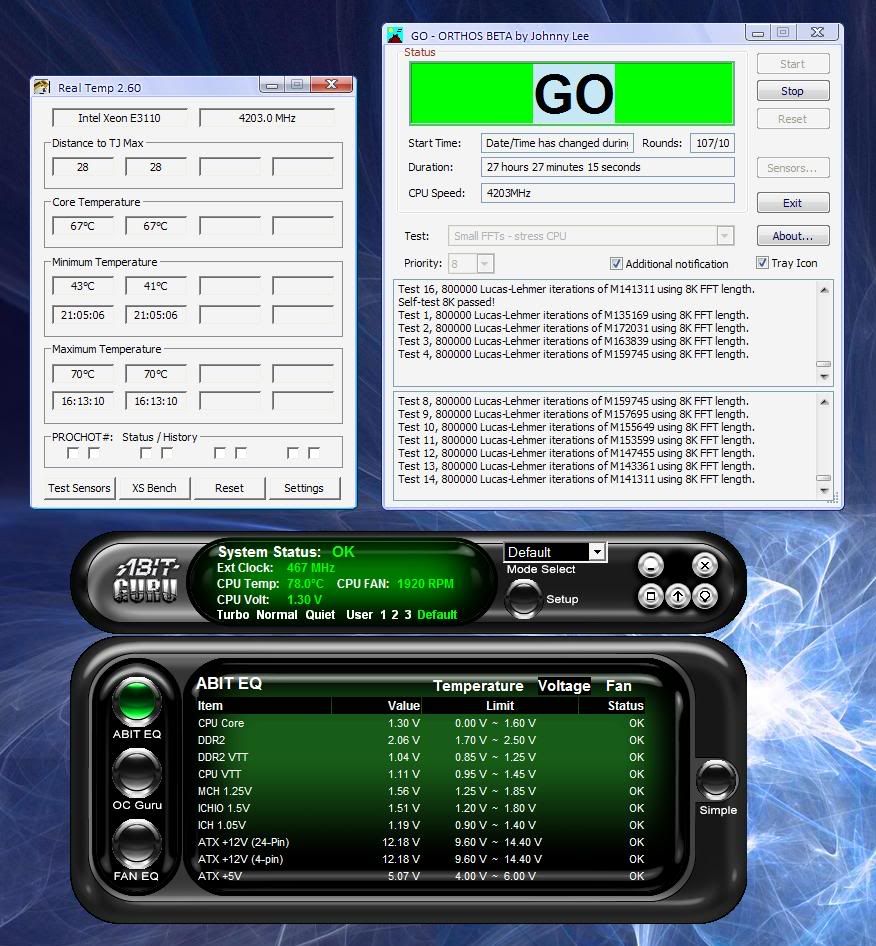Tick the first PROCHOT# checkbox under the label
The height and width of the screenshot is (946, 876).
tap(73, 452)
